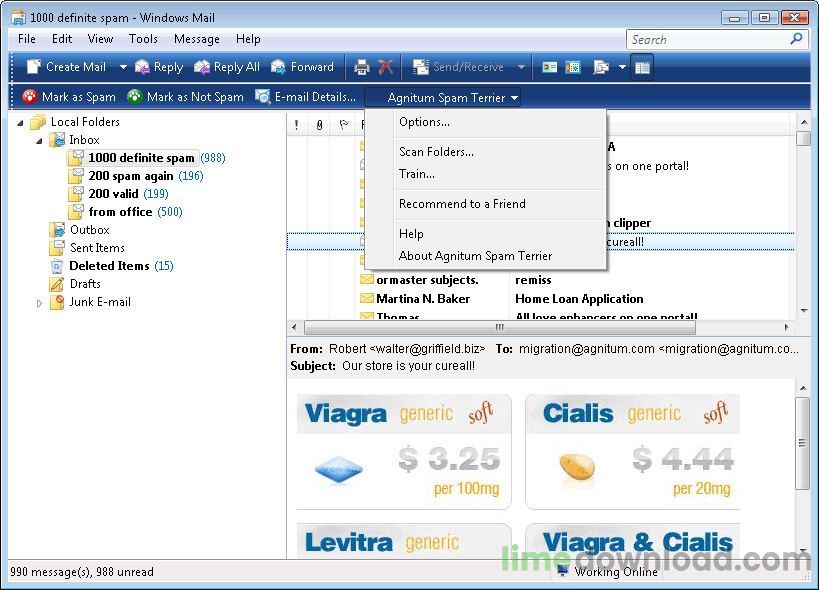
Task: Expand the Junk E-mail folder
Action: 39,303
